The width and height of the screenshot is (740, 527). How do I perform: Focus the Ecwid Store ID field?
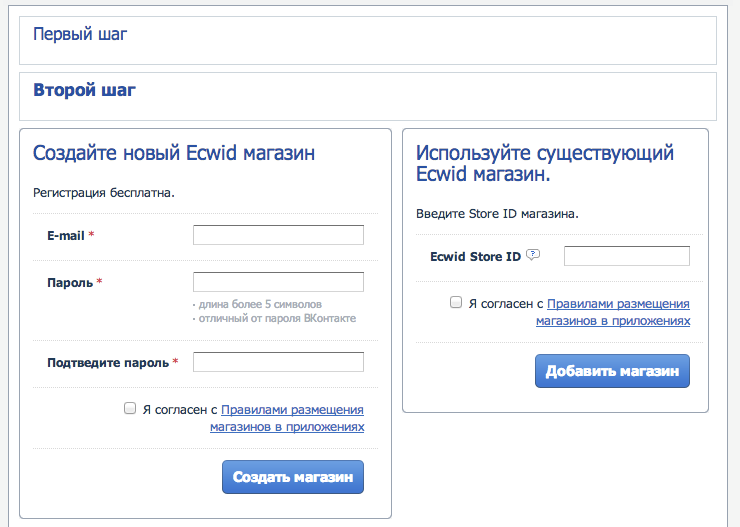[x=627, y=256]
